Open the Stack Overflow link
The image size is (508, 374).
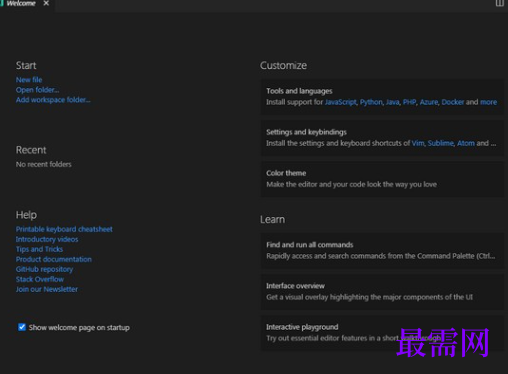tap(40, 279)
